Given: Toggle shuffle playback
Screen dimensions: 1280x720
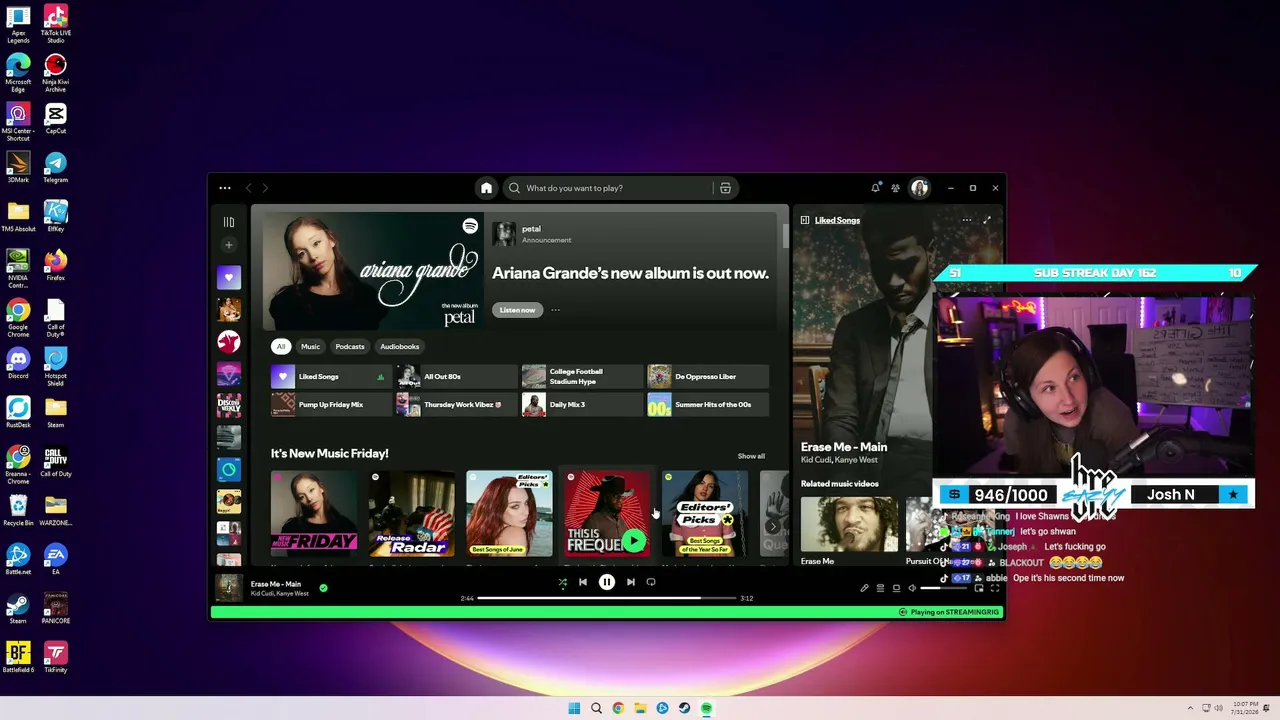Looking at the screenshot, I should pyautogui.click(x=562, y=582).
